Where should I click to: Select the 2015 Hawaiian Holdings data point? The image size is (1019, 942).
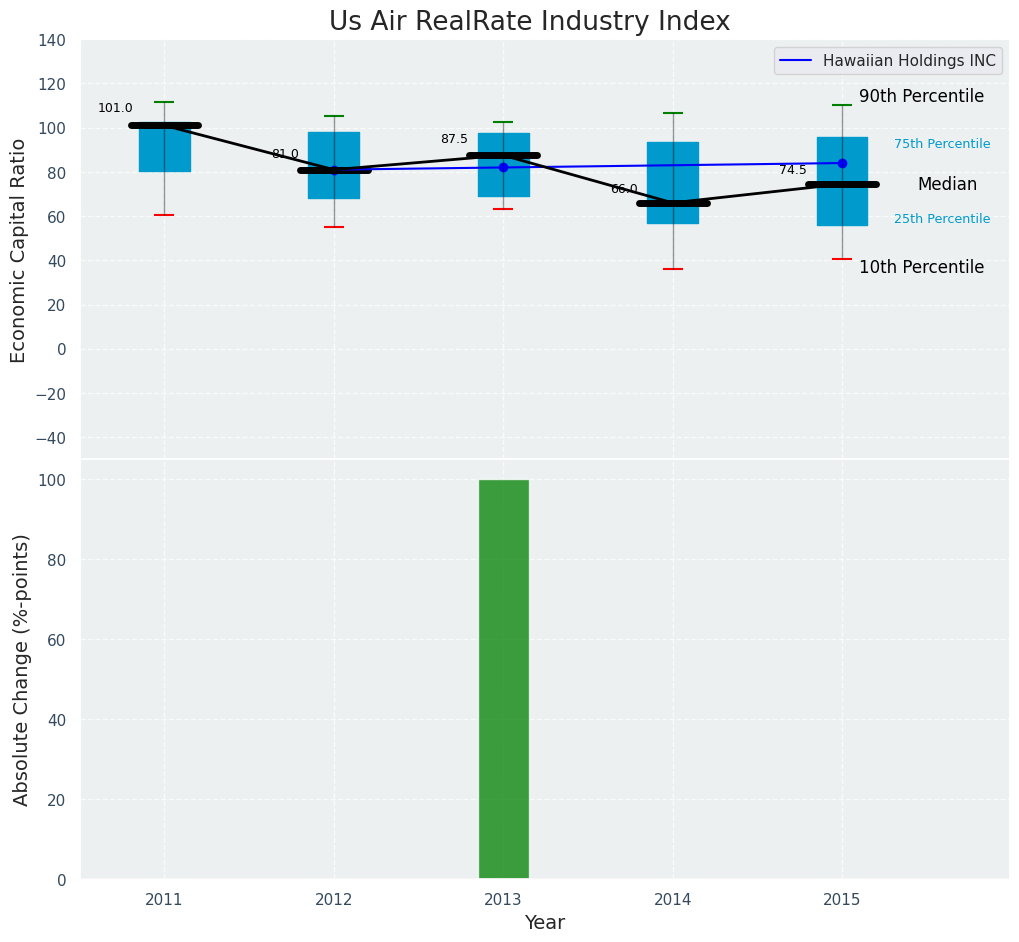pyautogui.click(x=842, y=163)
